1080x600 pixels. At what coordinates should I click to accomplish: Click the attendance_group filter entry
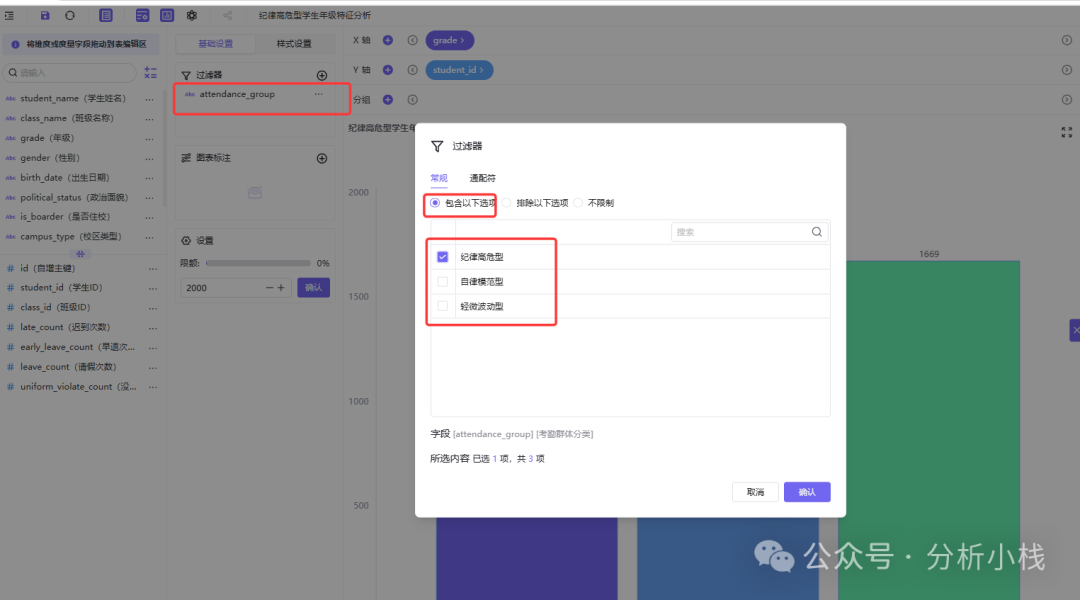tap(237, 94)
